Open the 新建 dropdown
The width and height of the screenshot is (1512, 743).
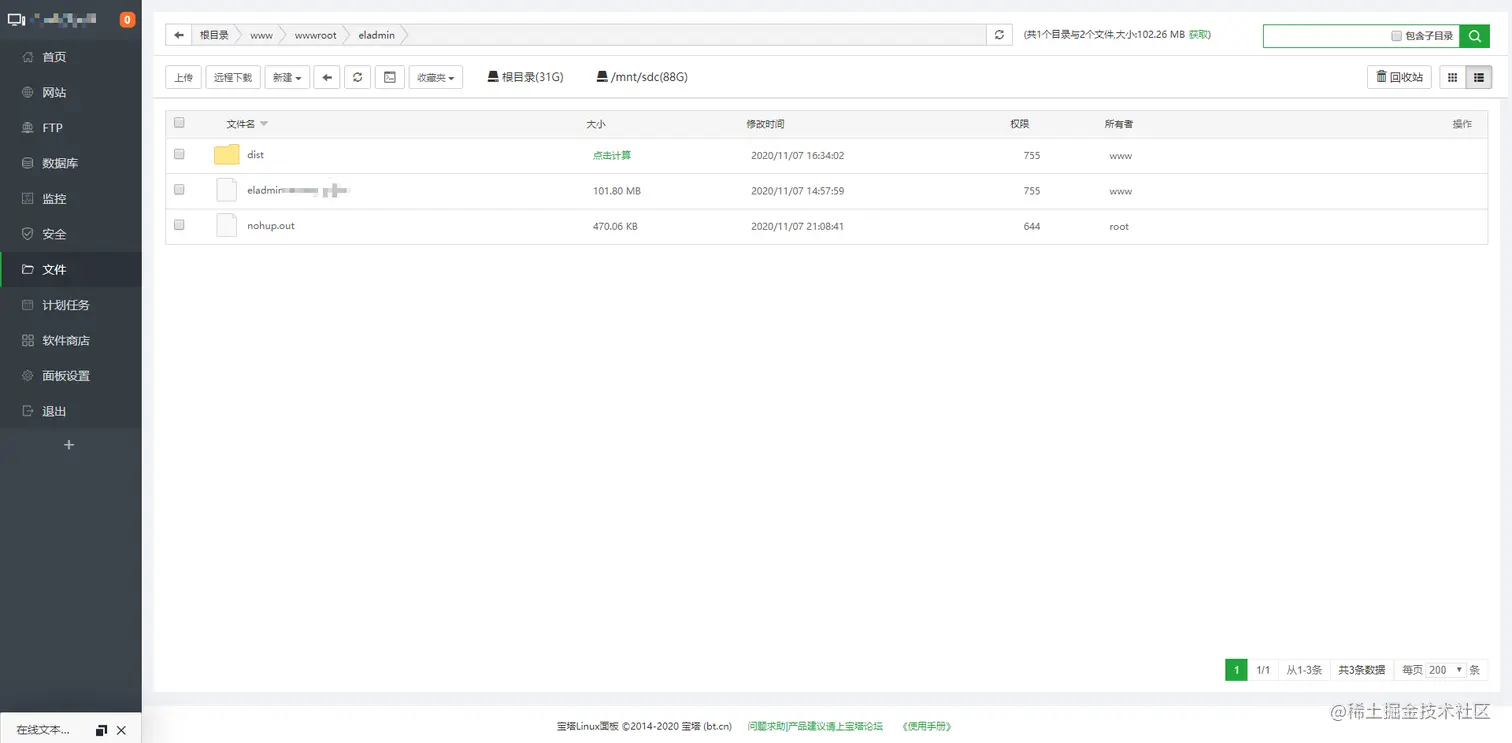coord(286,77)
